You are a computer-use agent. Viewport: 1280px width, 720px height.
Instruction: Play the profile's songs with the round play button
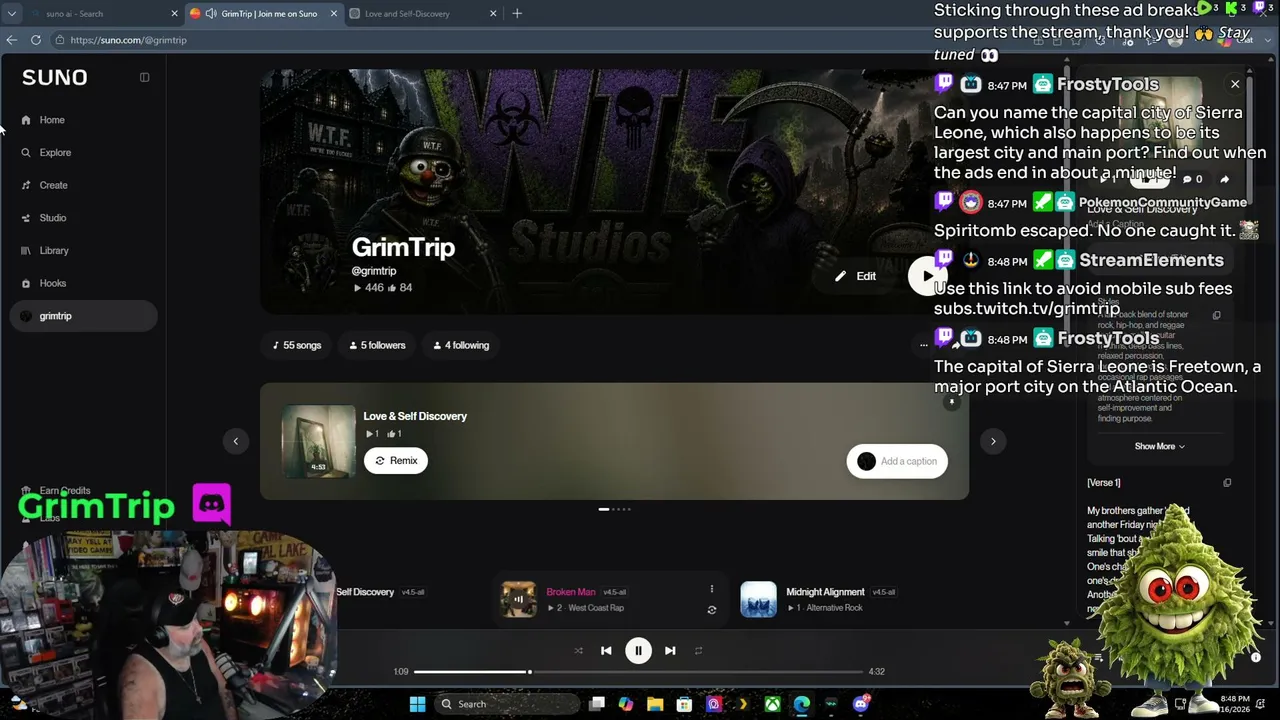926,276
